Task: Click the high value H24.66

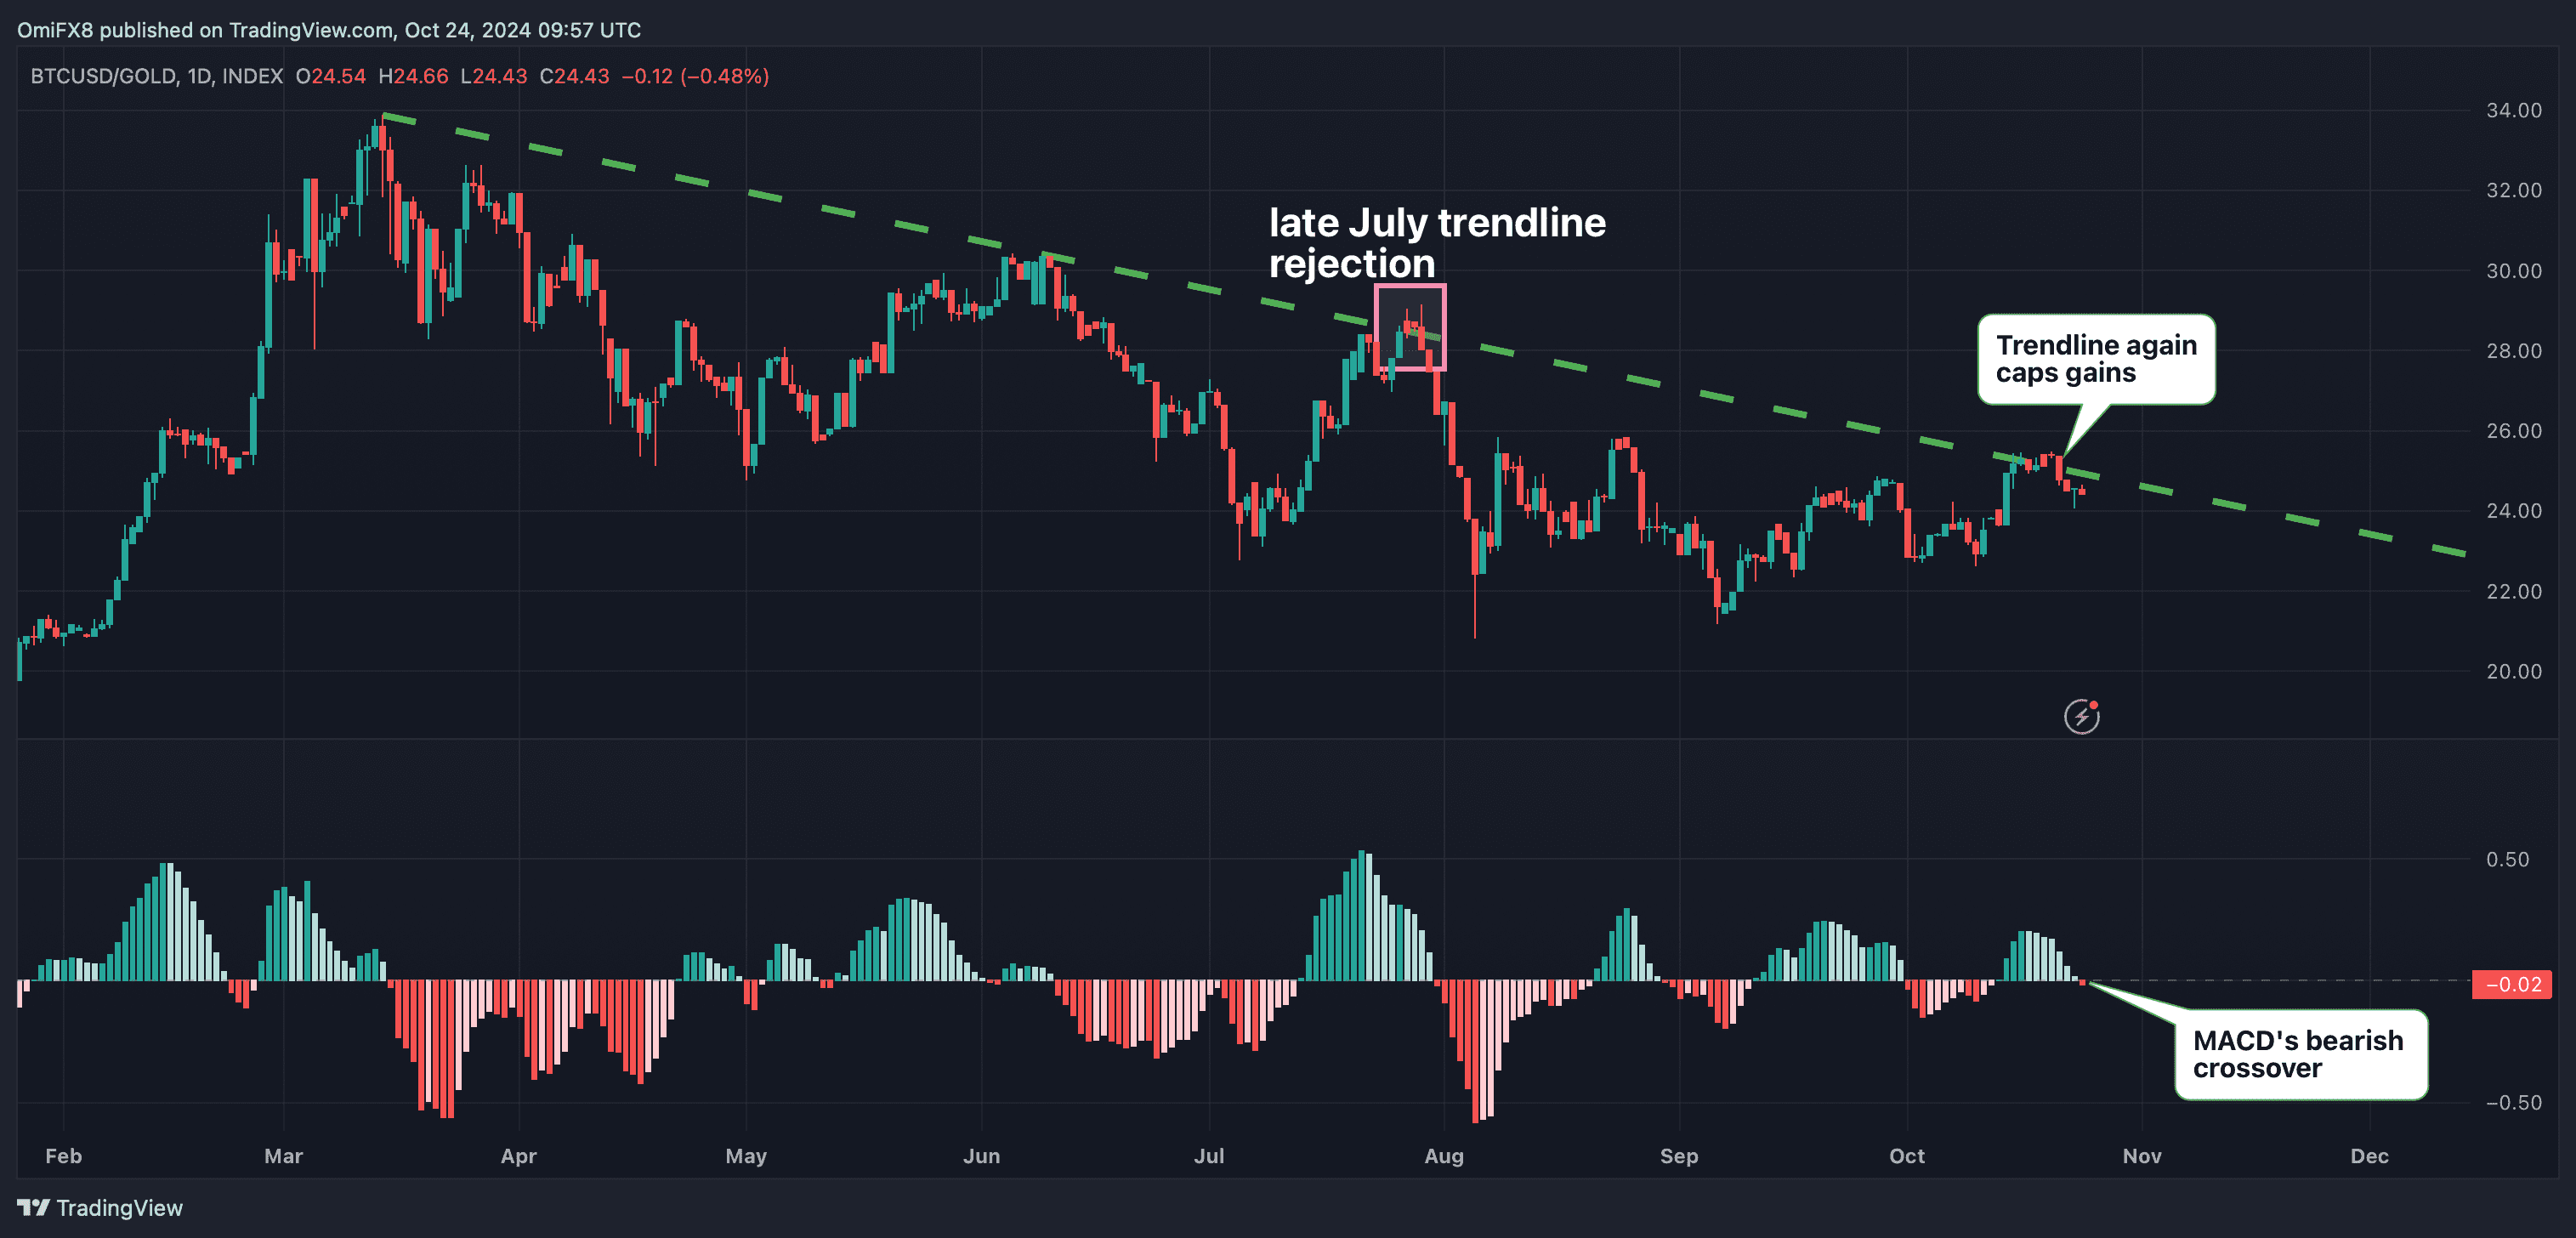Action: tap(413, 76)
